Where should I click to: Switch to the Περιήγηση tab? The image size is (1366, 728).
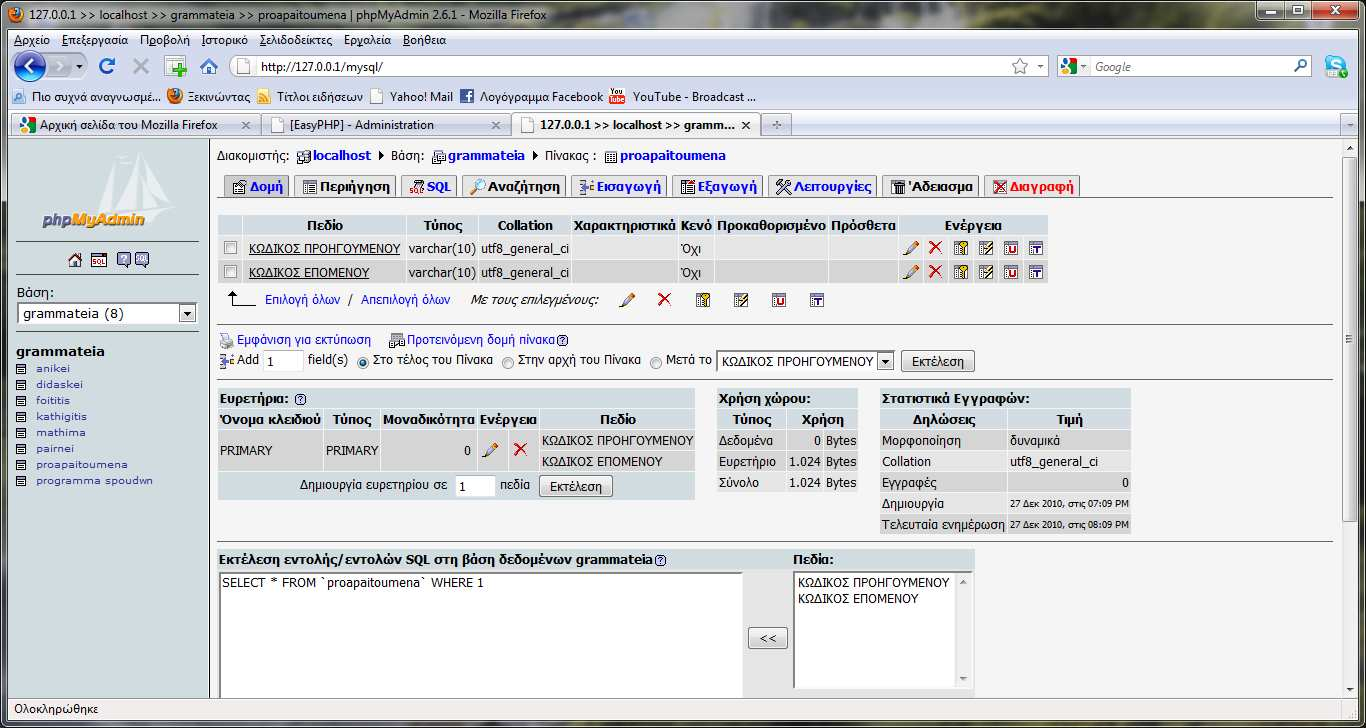(345, 187)
